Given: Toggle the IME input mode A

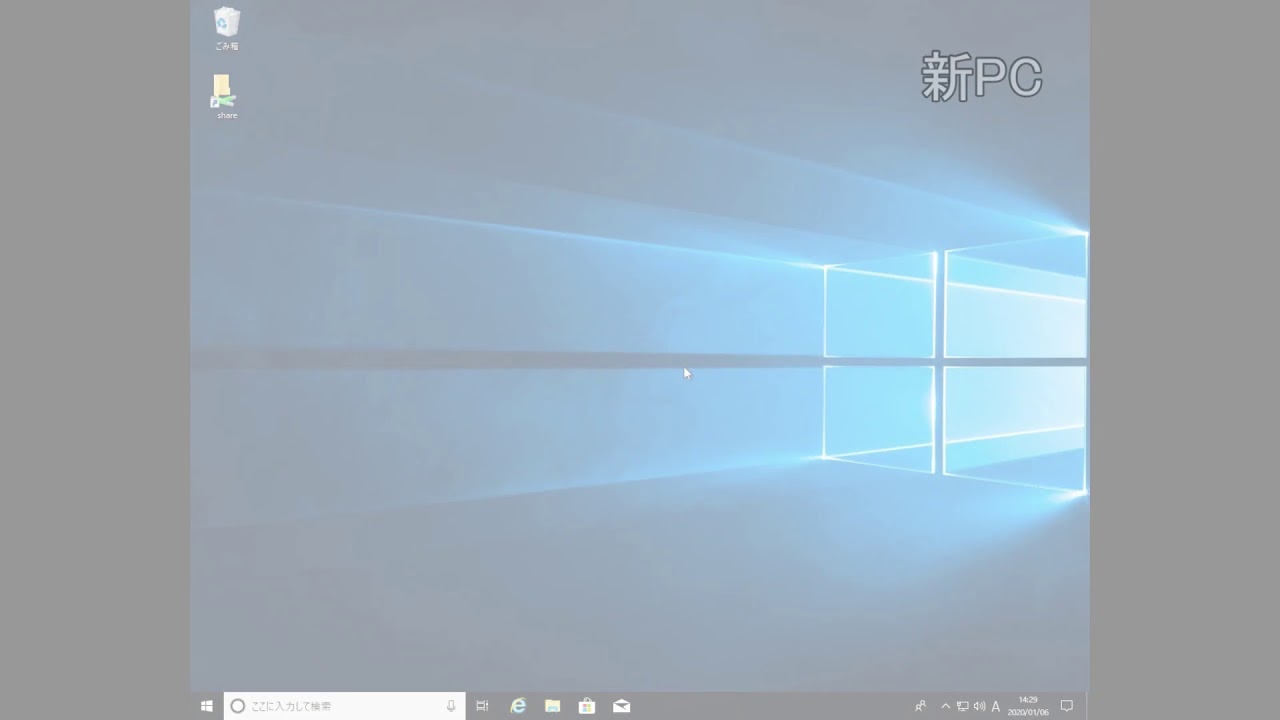Looking at the screenshot, I should tap(995, 706).
